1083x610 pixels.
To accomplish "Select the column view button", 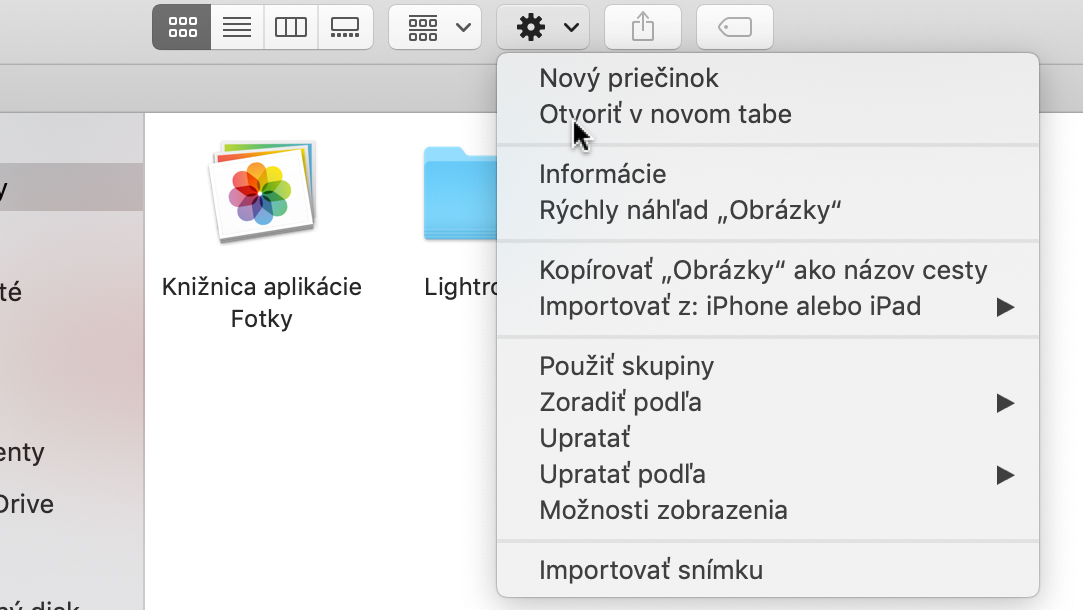I will (291, 28).
